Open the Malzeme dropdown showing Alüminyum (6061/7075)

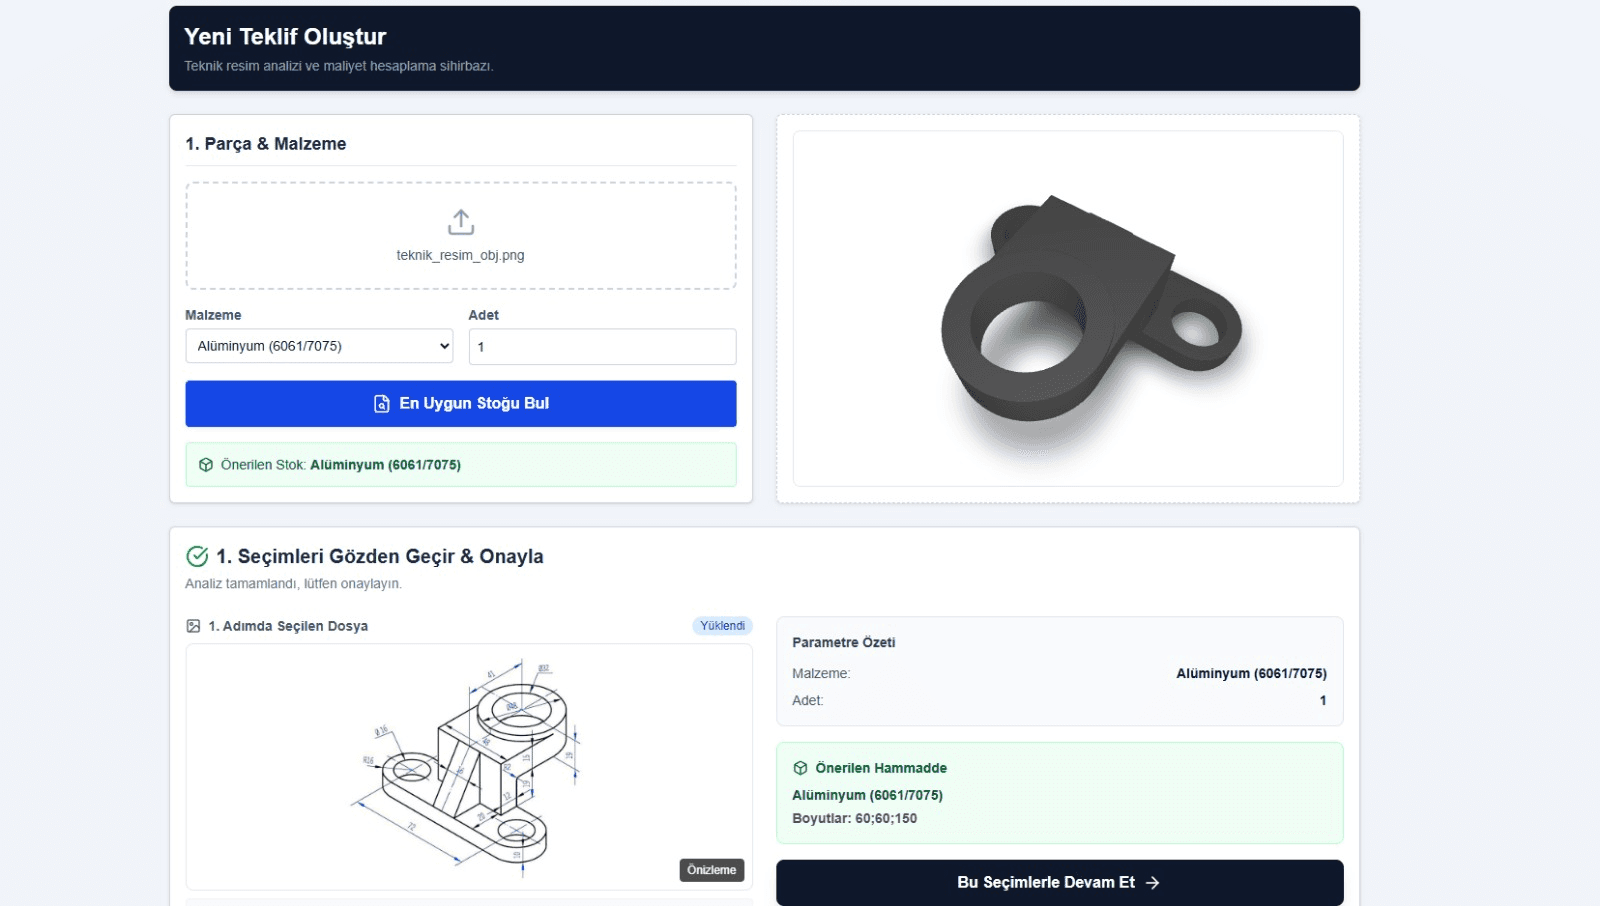click(319, 346)
